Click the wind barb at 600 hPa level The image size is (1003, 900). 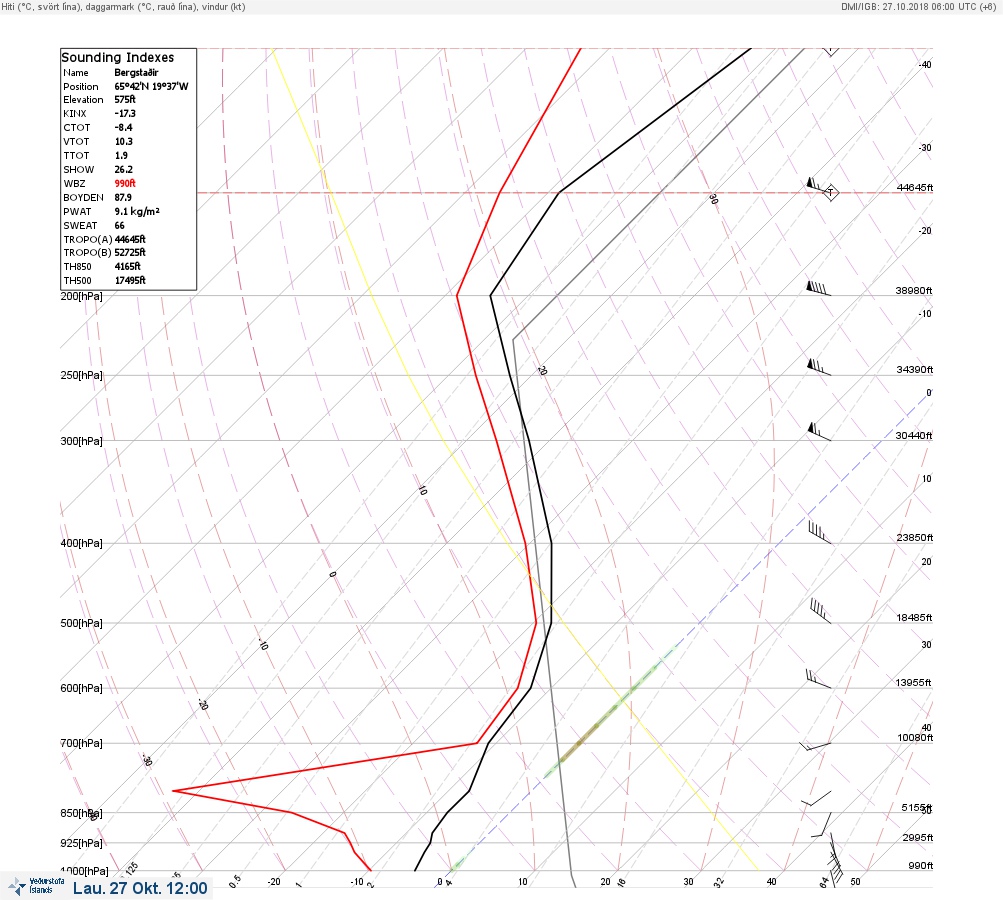tap(819, 679)
